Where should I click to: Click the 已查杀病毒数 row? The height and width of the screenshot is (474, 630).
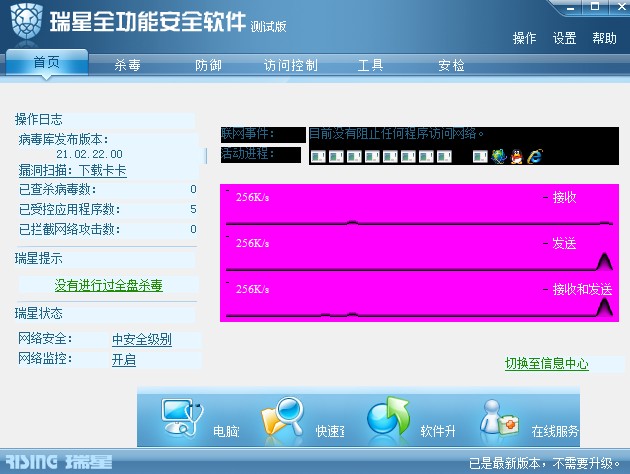coord(107,189)
